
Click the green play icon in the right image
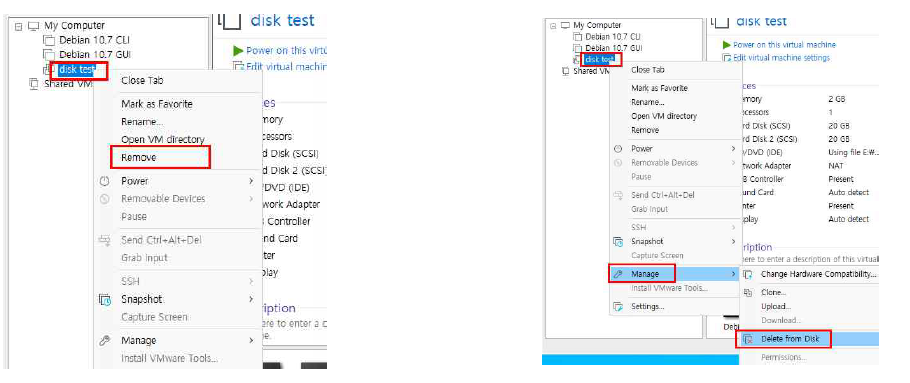click(727, 45)
